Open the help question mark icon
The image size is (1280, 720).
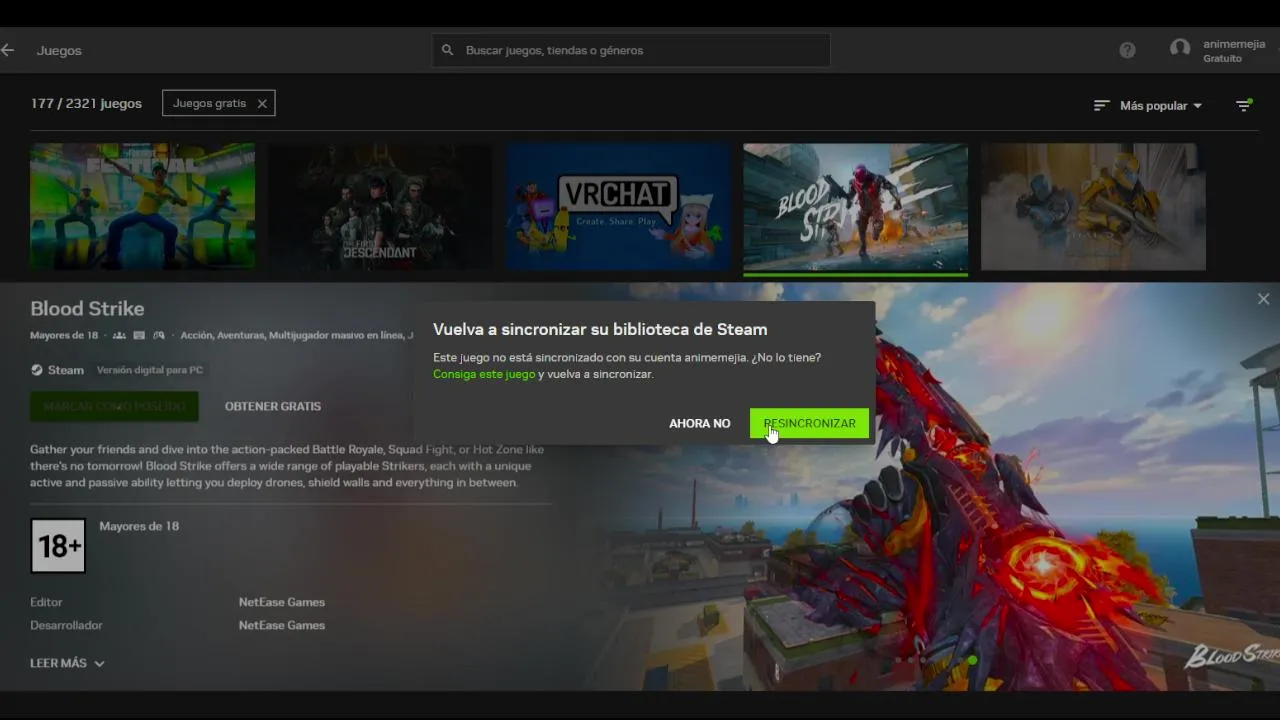tap(1127, 50)
